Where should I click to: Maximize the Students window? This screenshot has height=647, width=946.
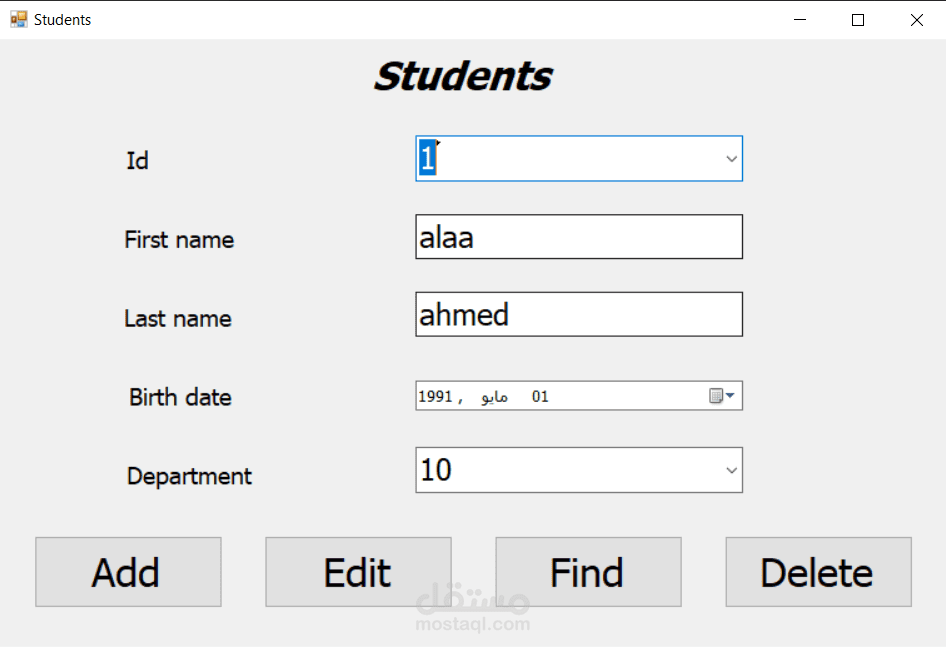click(857, 20)
